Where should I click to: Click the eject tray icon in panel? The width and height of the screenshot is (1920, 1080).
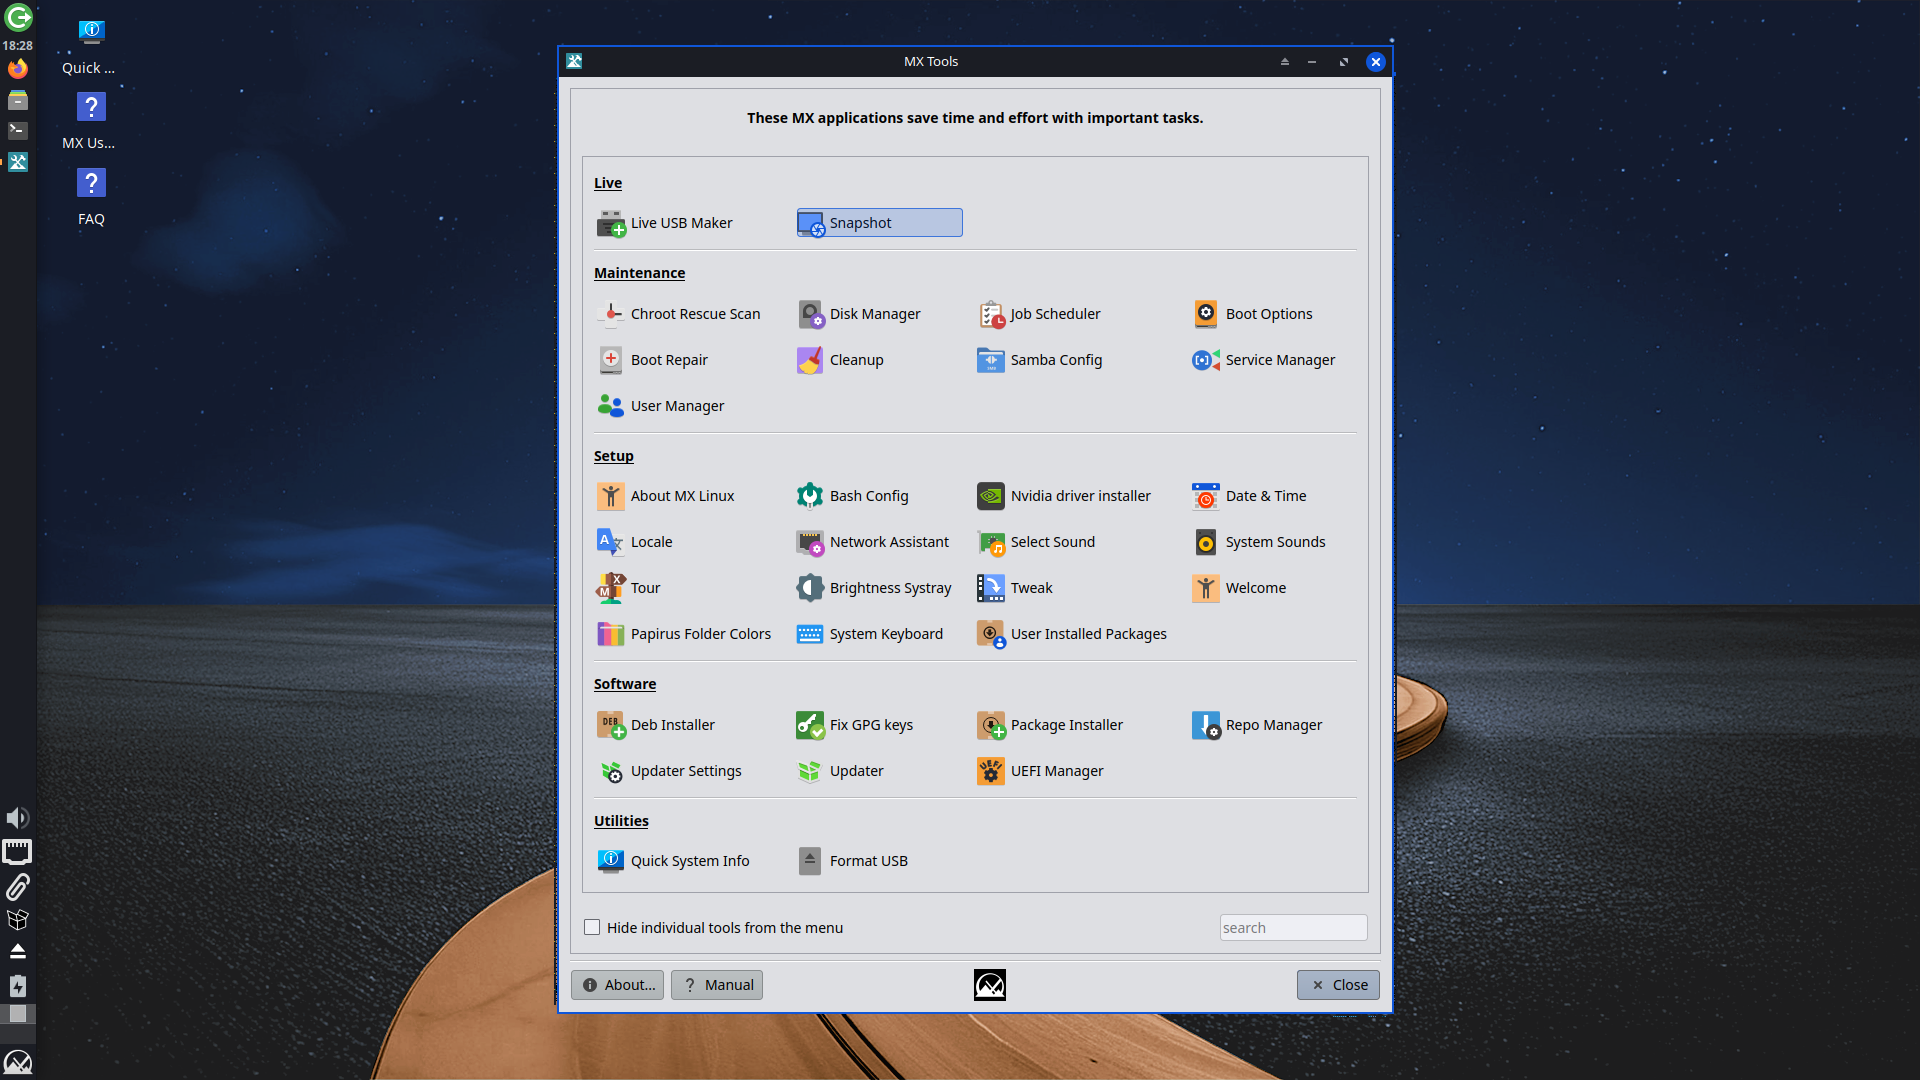(x=18, y=951)
